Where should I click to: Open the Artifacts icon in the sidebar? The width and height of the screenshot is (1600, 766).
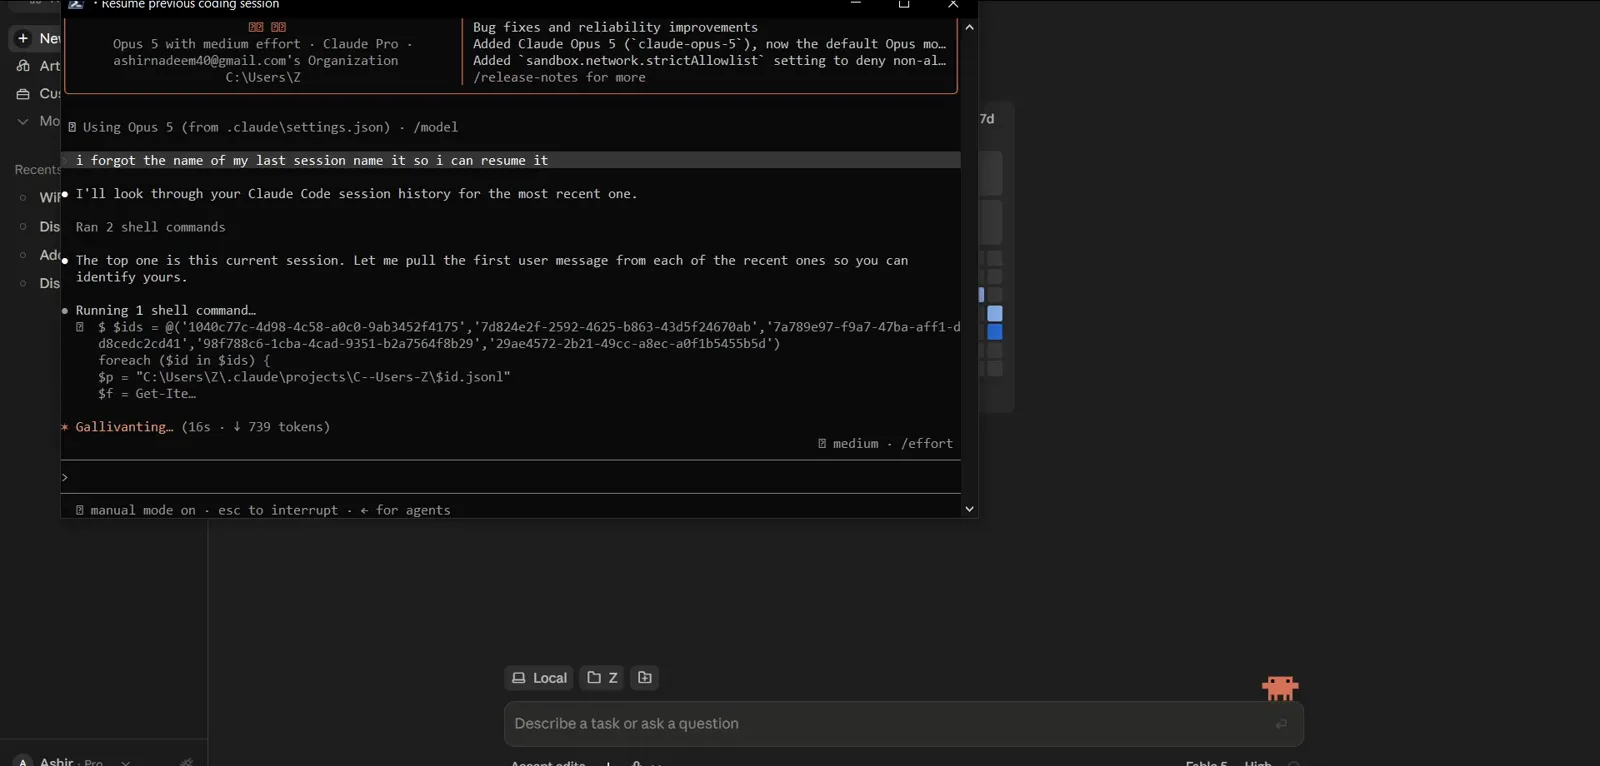click(x=23, y=66)
